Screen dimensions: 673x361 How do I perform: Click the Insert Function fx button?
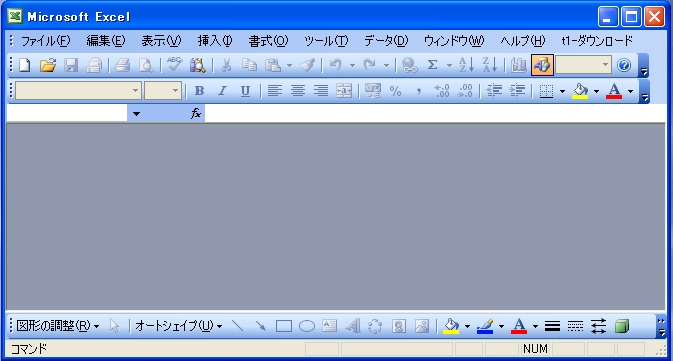[x=196, y=113]
